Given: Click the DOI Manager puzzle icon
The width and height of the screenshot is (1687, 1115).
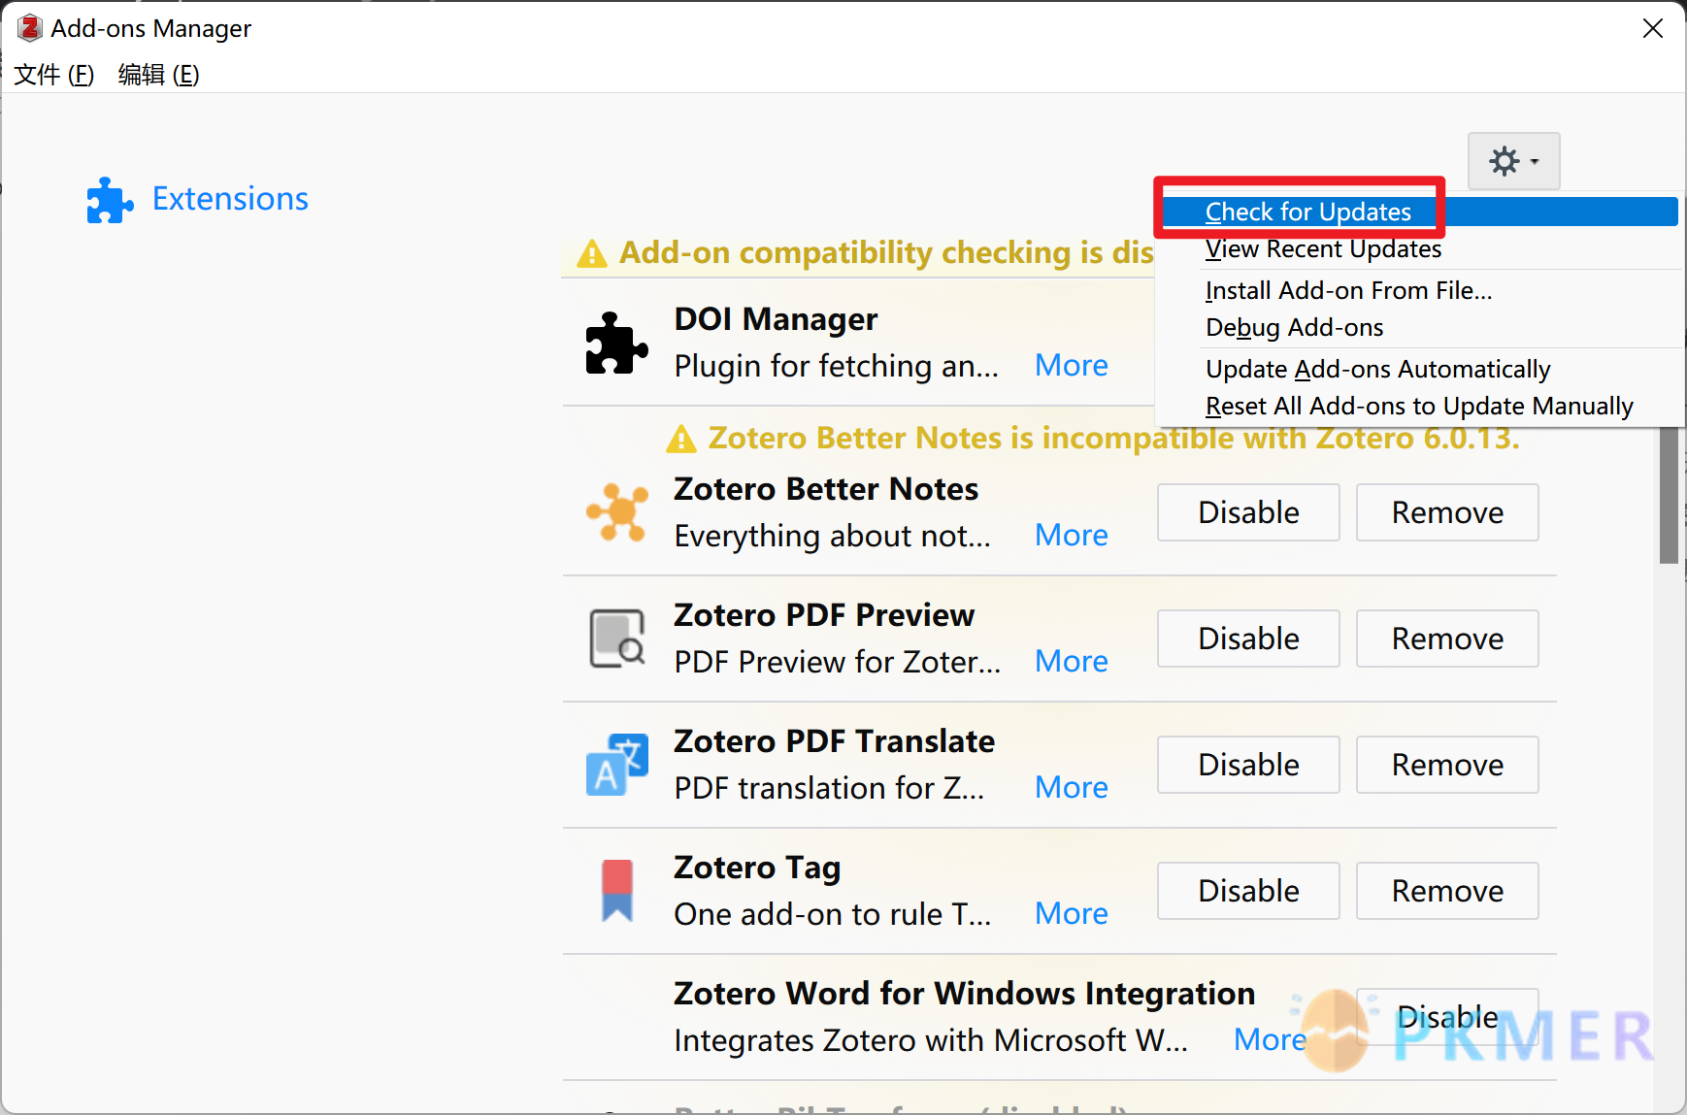Looking at the screenshot, I should tap(616, 343).
